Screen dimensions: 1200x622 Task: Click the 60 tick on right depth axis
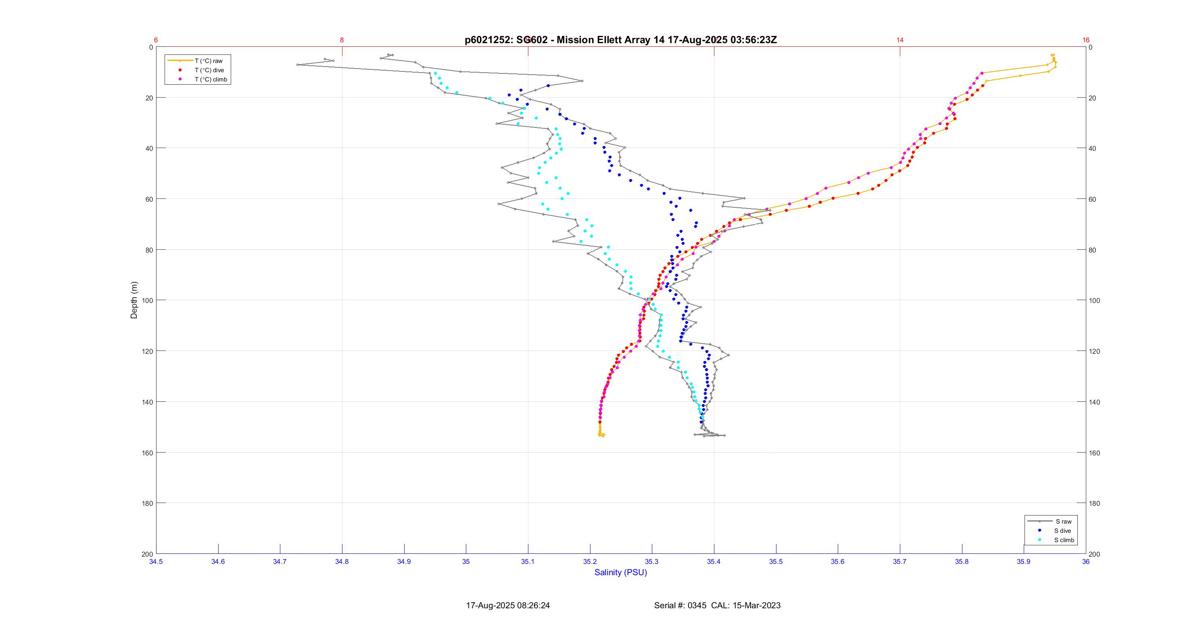(1093, 199)
